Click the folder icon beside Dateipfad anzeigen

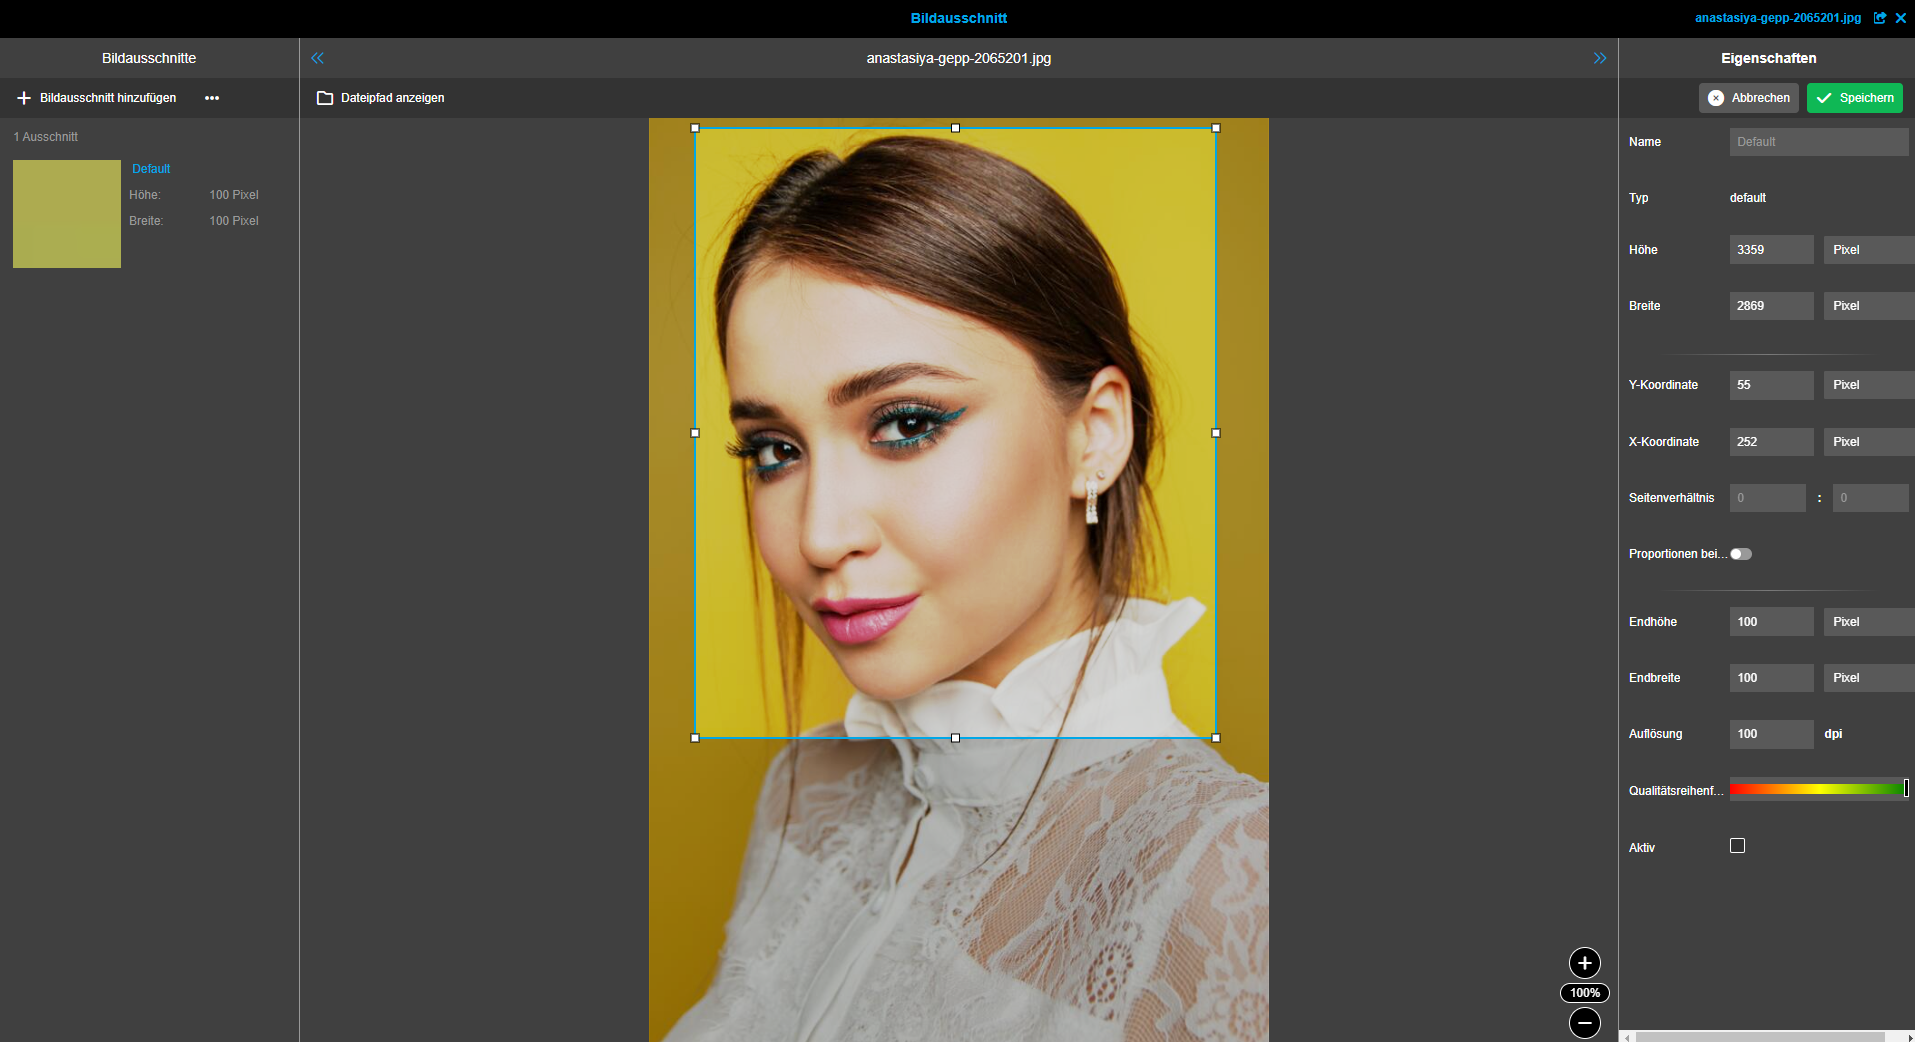coord(326,97)
